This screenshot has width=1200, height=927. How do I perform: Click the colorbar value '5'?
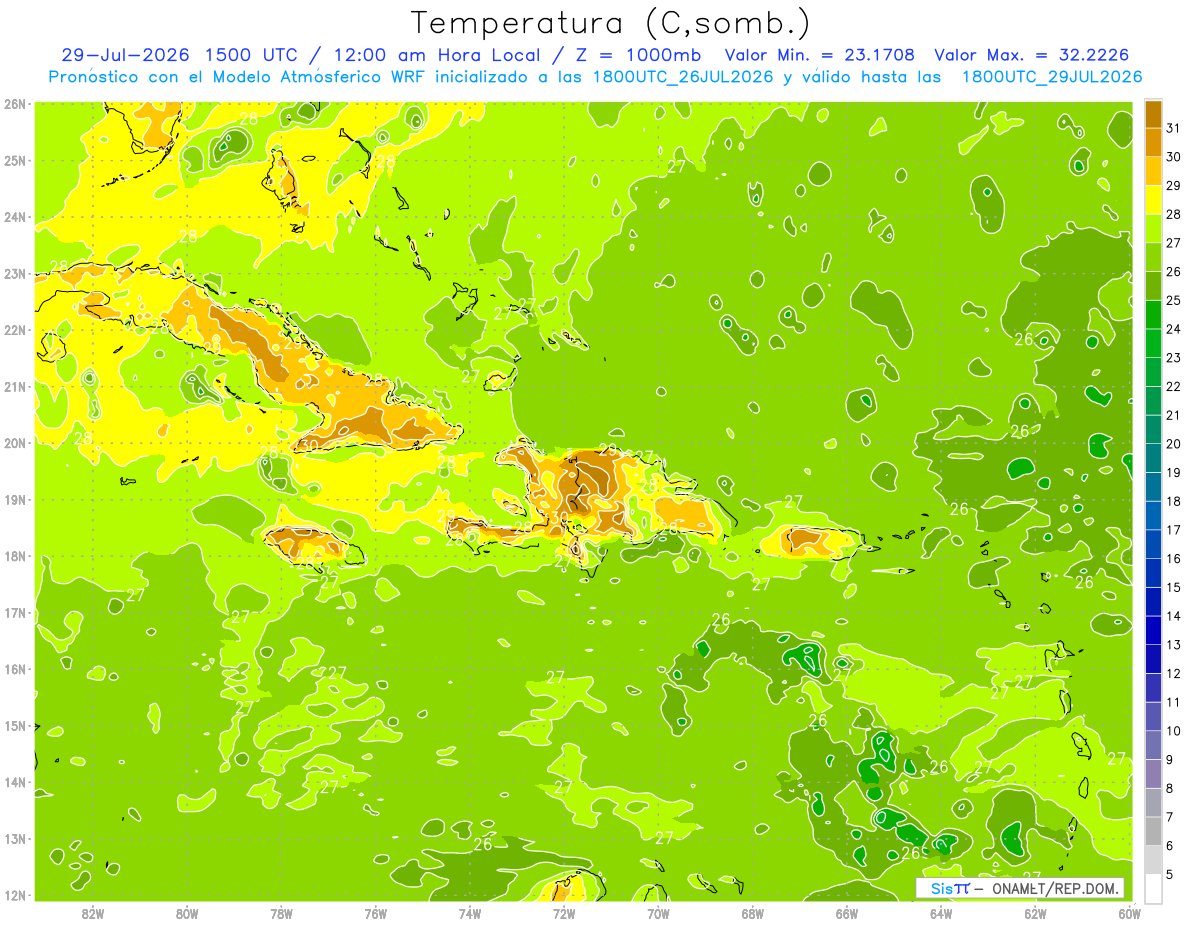click(1170, 874)
